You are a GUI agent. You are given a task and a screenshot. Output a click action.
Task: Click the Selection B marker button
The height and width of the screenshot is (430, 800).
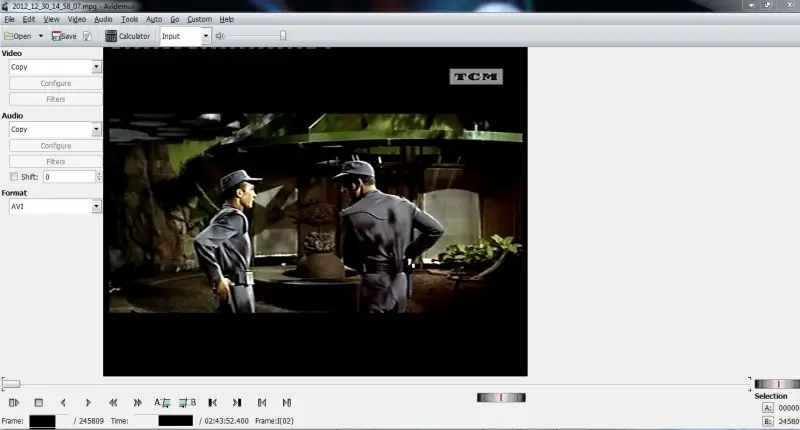(x=768, y=421)
